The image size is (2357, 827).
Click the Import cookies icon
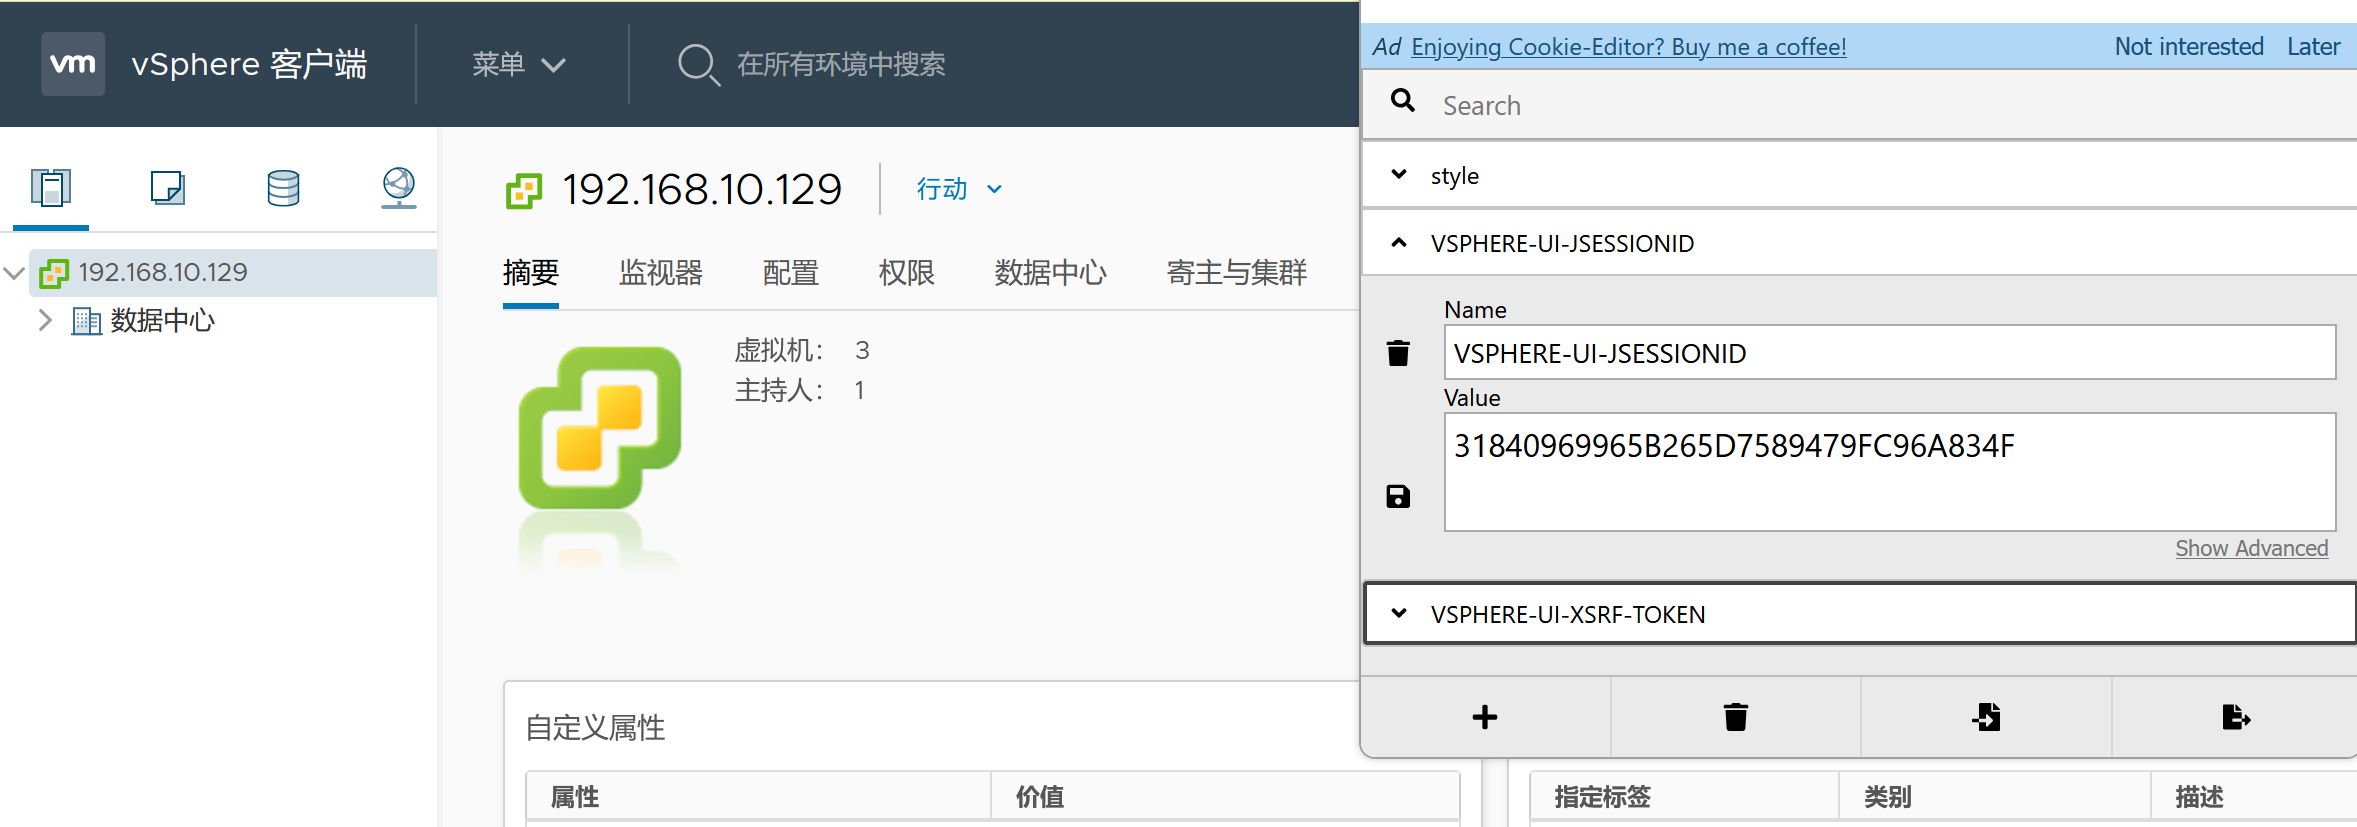pos(1986,717)
